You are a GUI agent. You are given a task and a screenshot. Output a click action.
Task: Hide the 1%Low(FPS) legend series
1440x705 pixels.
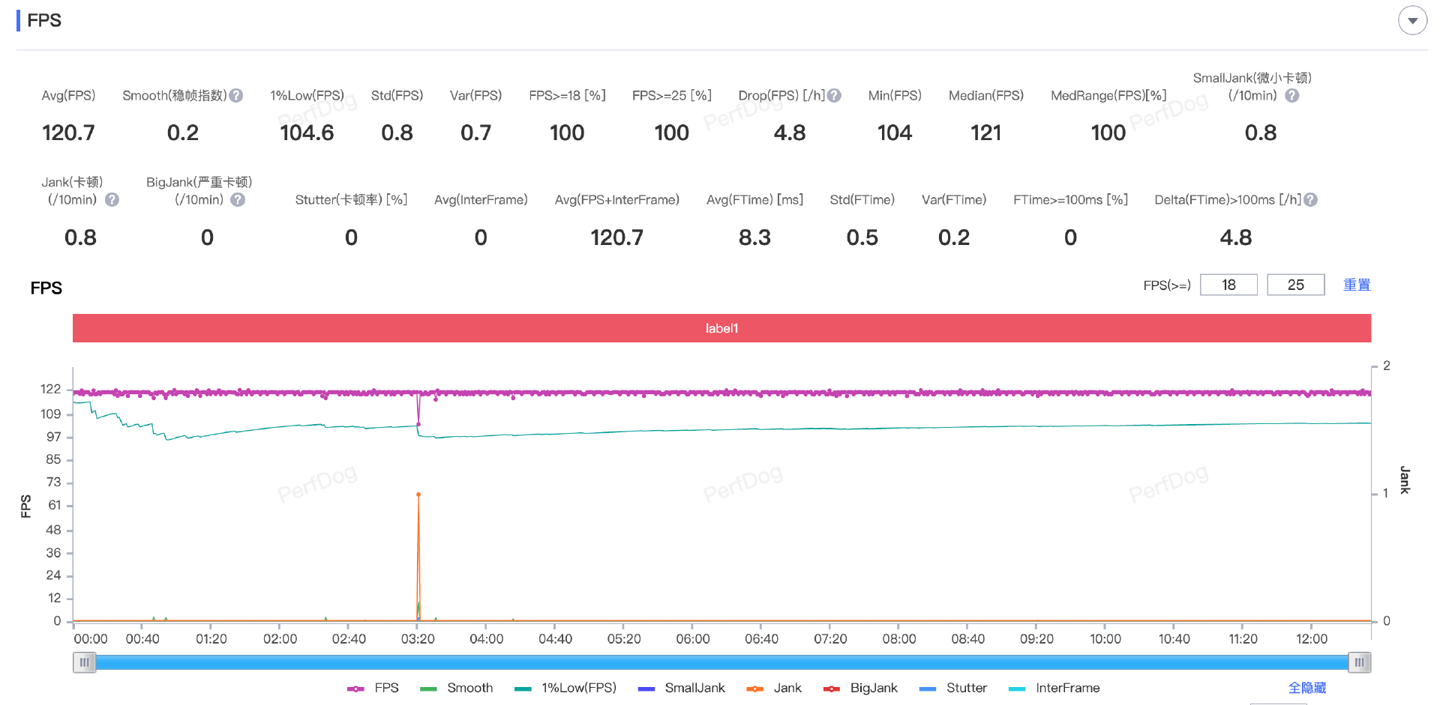(x=565, y=688)
